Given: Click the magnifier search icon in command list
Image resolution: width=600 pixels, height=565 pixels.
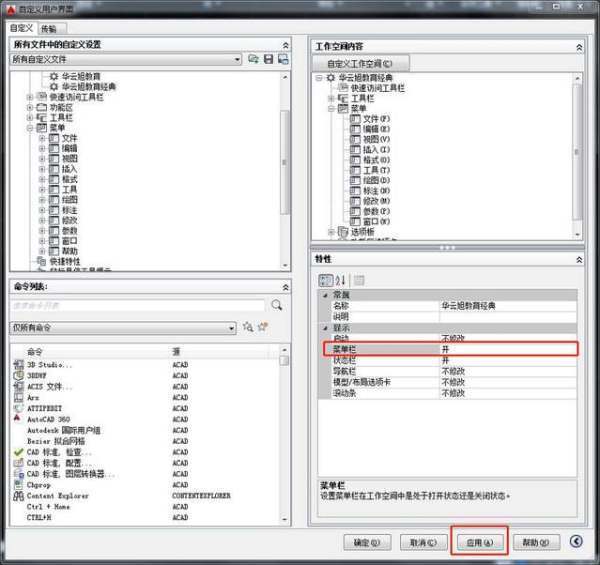Looking at the screenshot, I should coord(277,305).
